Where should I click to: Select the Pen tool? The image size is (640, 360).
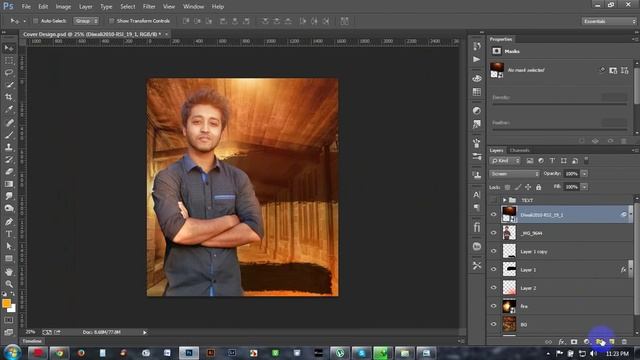click(x=9, y=222)
